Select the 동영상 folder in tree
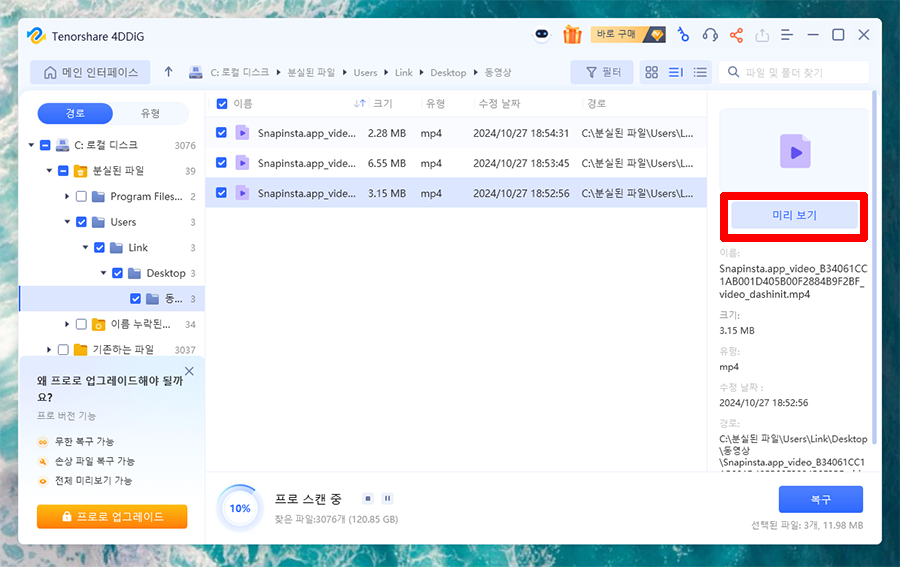This screenshot has width=900, height=567. (112, 298)
